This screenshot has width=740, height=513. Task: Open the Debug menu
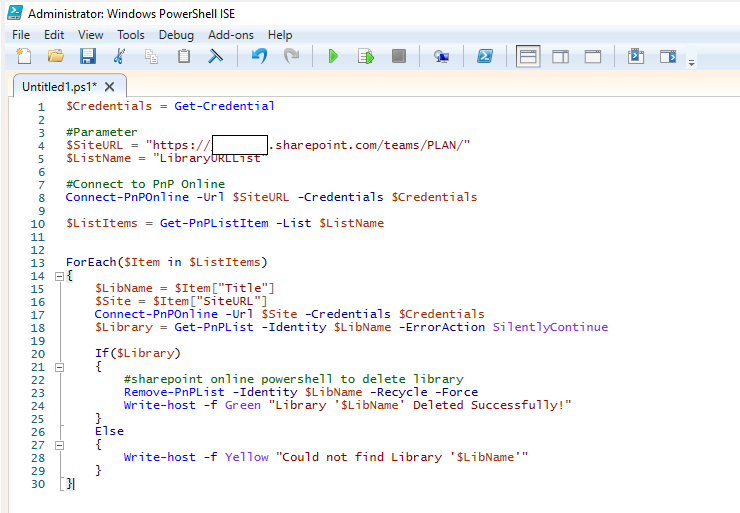pyautogui.click(x=176, y=35)
